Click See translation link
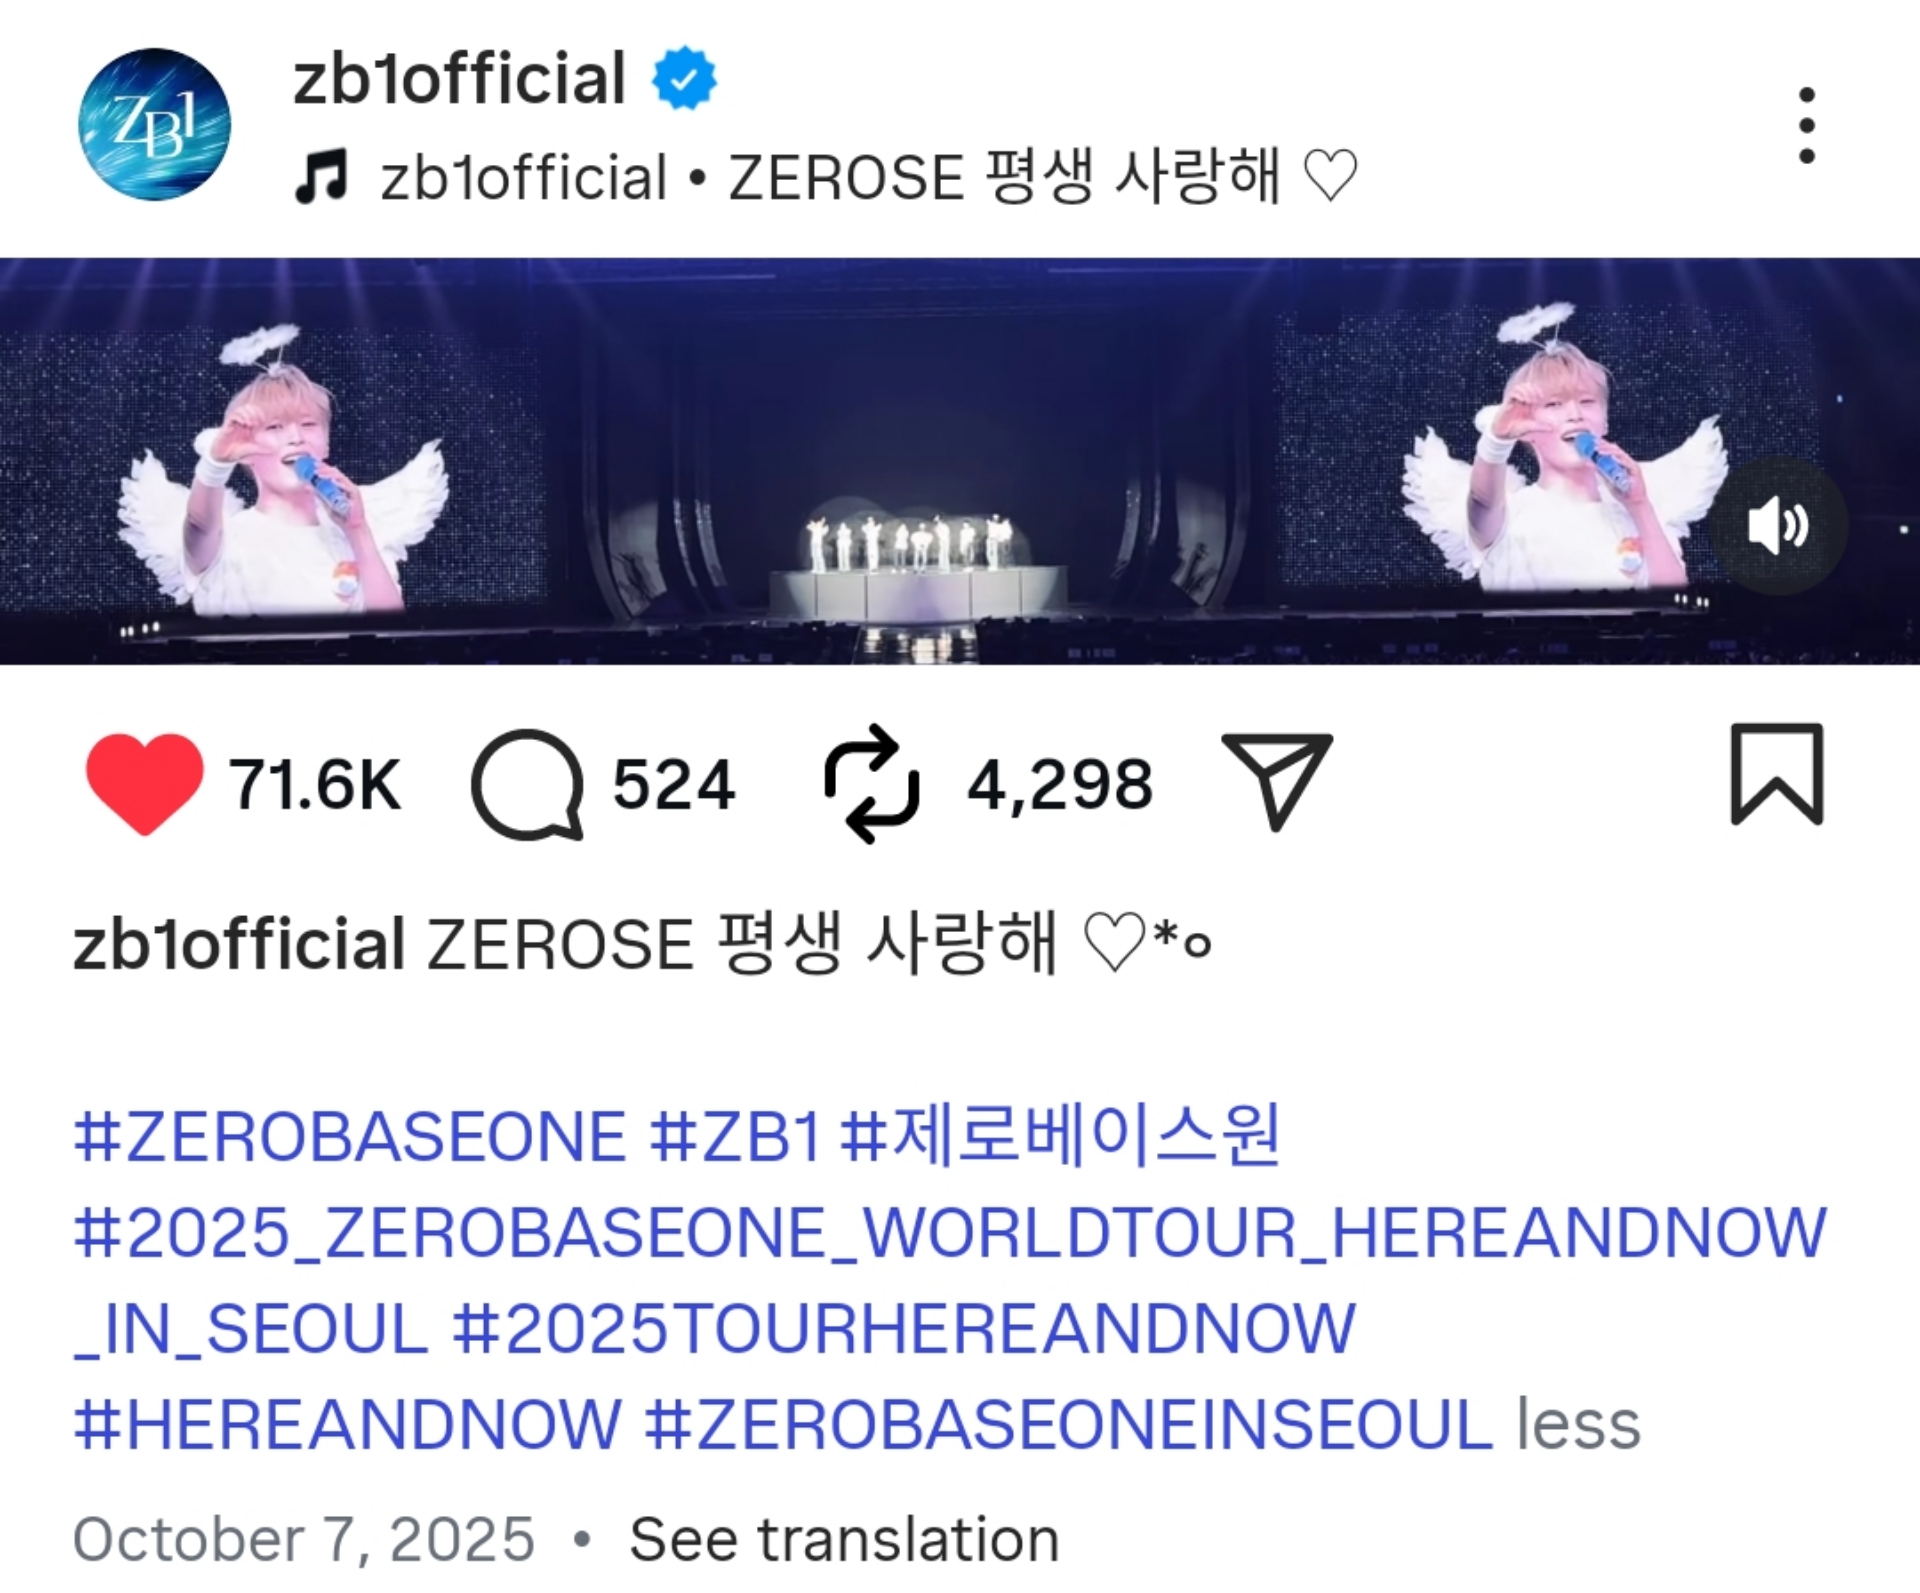Image resolution: width=1920 pixels, height=1593 pixels. tap(844, 1539)
